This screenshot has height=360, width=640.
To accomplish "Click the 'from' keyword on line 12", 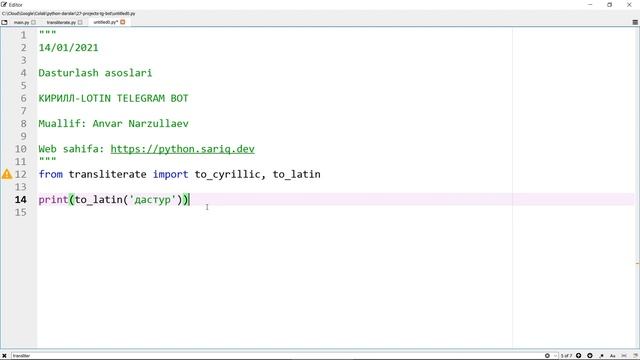I will tap(51, 174).
